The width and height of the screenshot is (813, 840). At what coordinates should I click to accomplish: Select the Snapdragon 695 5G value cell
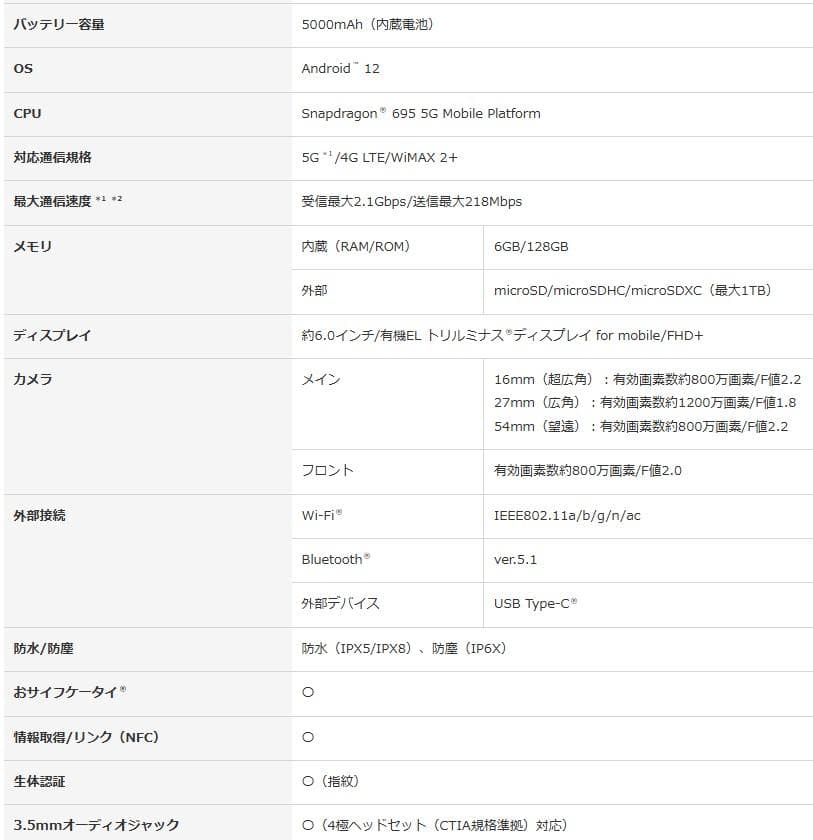click(420, 114)
